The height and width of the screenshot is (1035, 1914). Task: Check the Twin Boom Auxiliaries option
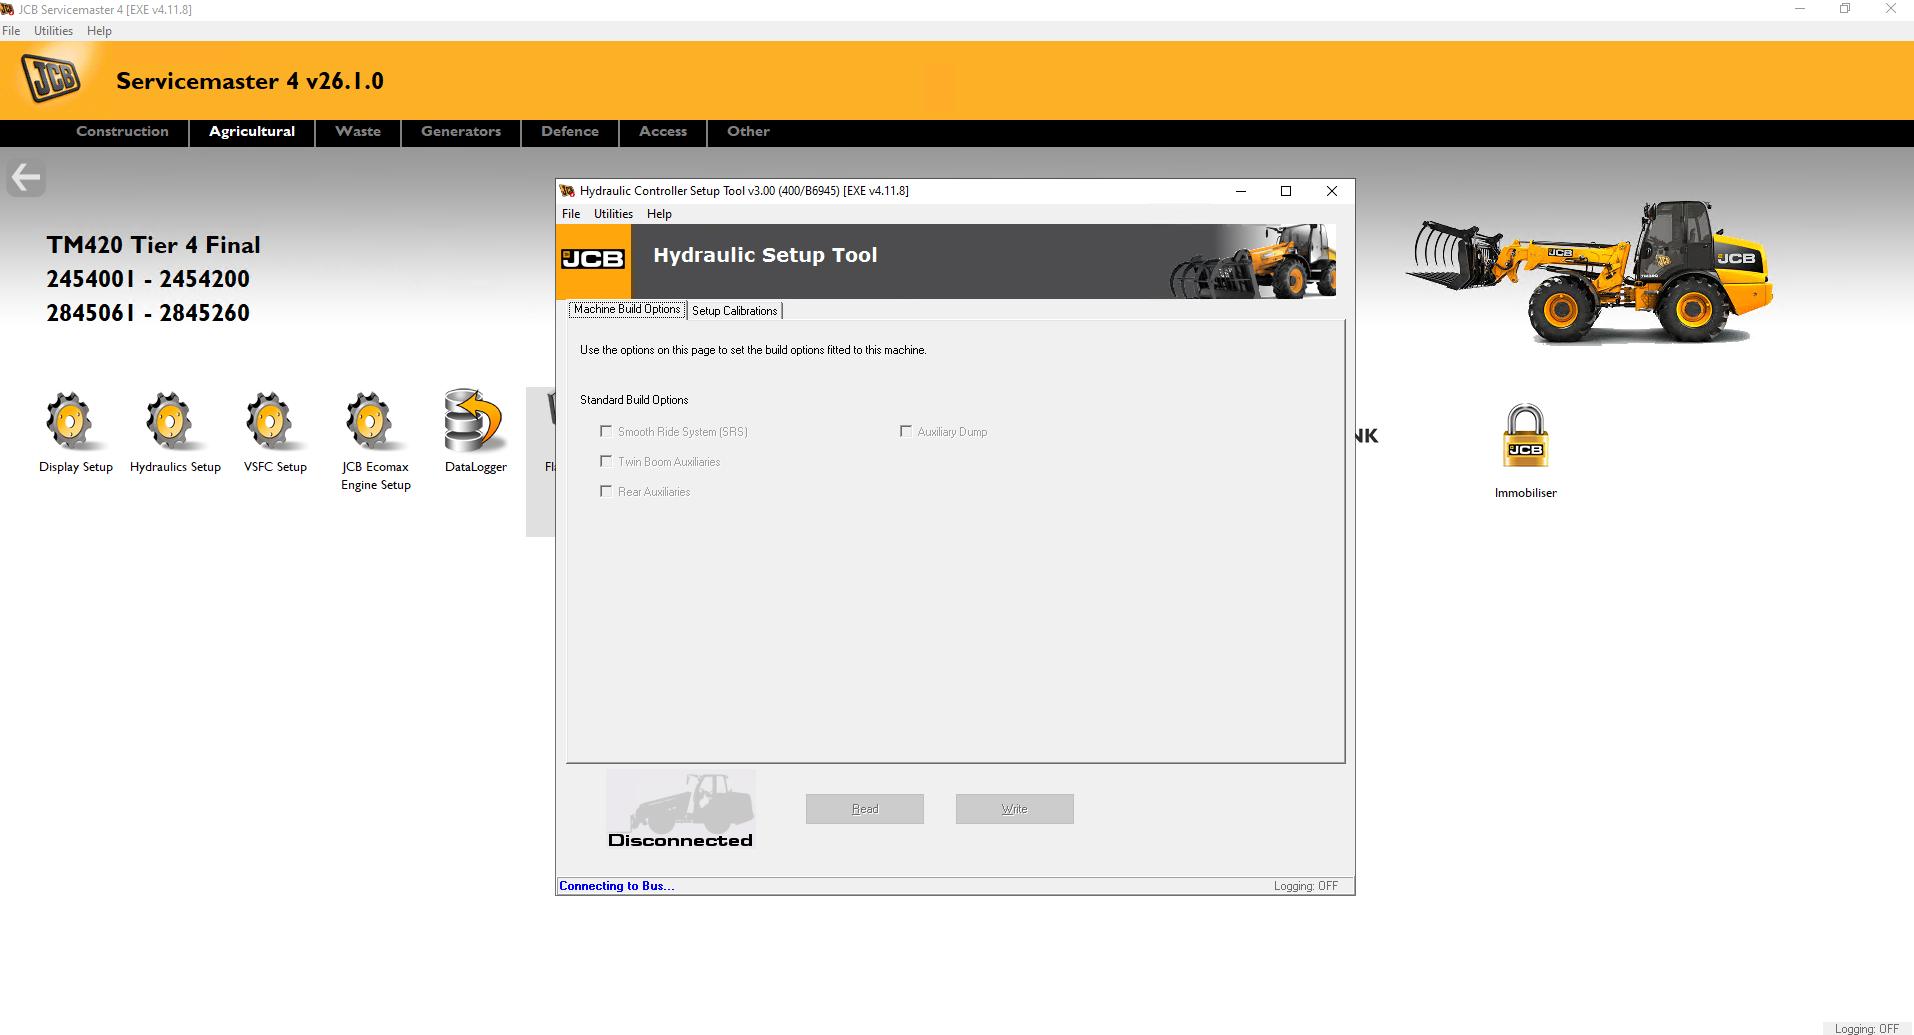[x=606, y=461]
